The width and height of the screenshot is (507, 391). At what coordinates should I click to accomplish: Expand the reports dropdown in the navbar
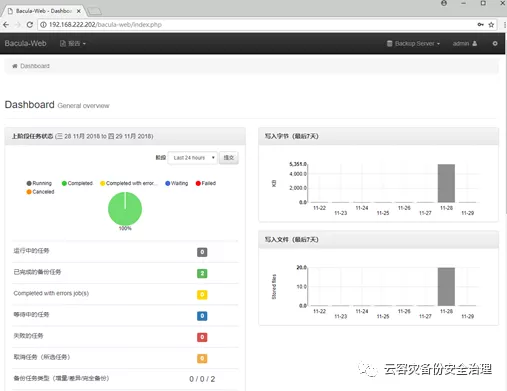tap(73, 44)
